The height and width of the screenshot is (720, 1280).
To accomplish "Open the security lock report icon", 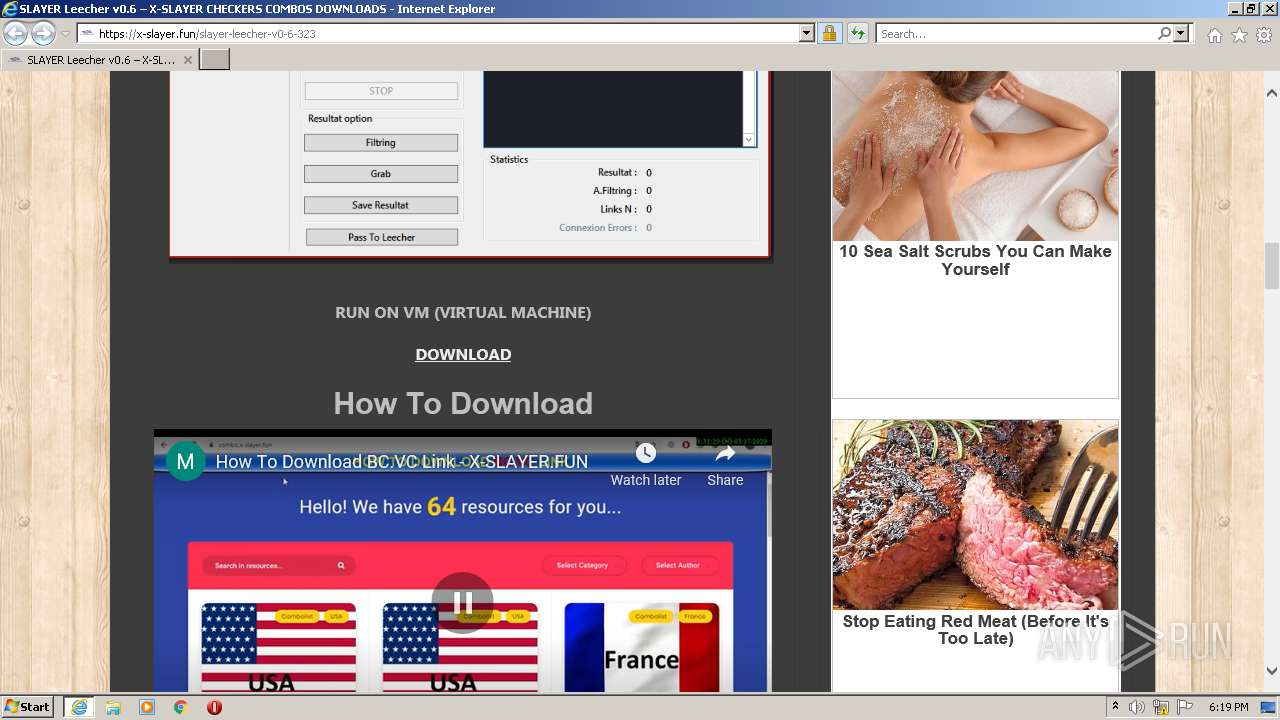I will (829, 34).
